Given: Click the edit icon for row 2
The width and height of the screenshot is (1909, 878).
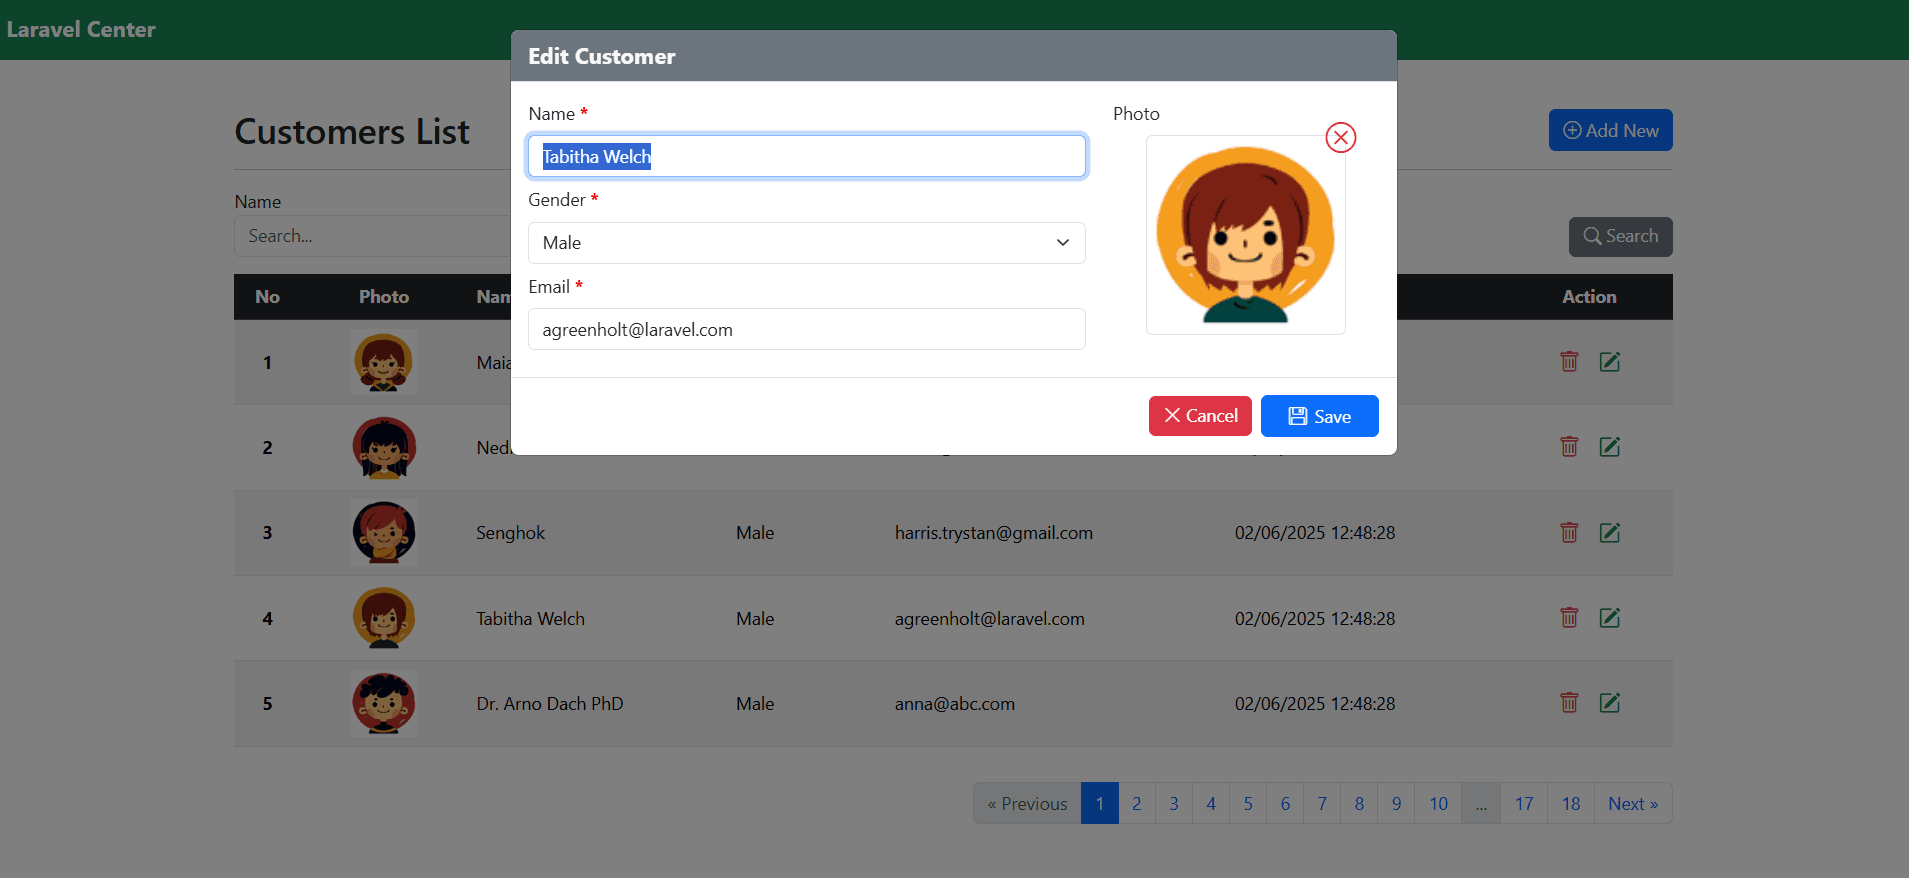Looking at the screenshot, I should (1609, 447).
